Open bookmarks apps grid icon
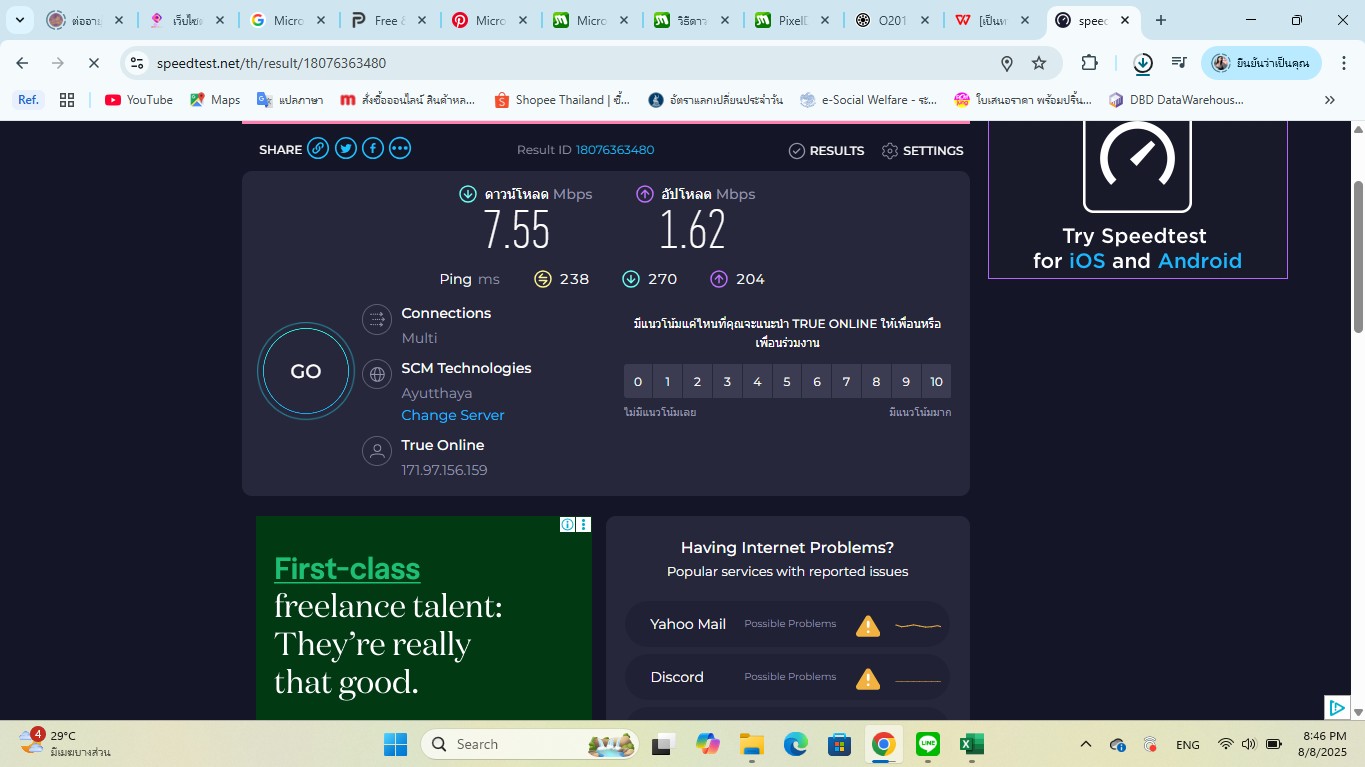This screenshot has height=767, width=1365. 67,100
